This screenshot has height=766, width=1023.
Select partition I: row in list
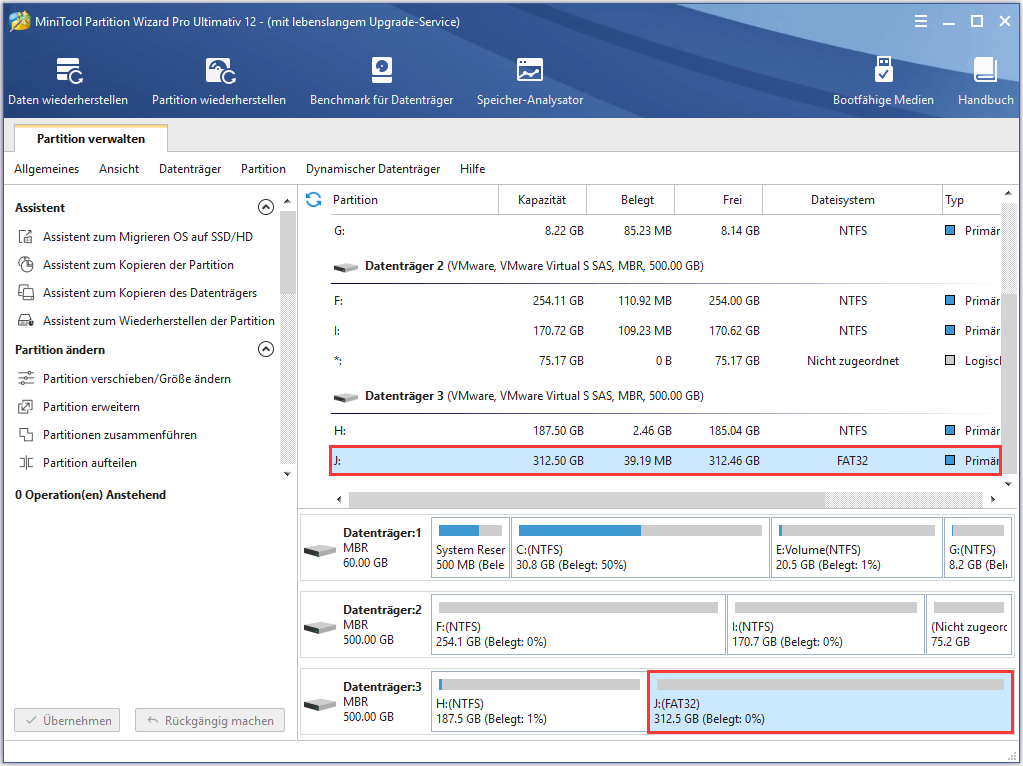click(665, 331)
